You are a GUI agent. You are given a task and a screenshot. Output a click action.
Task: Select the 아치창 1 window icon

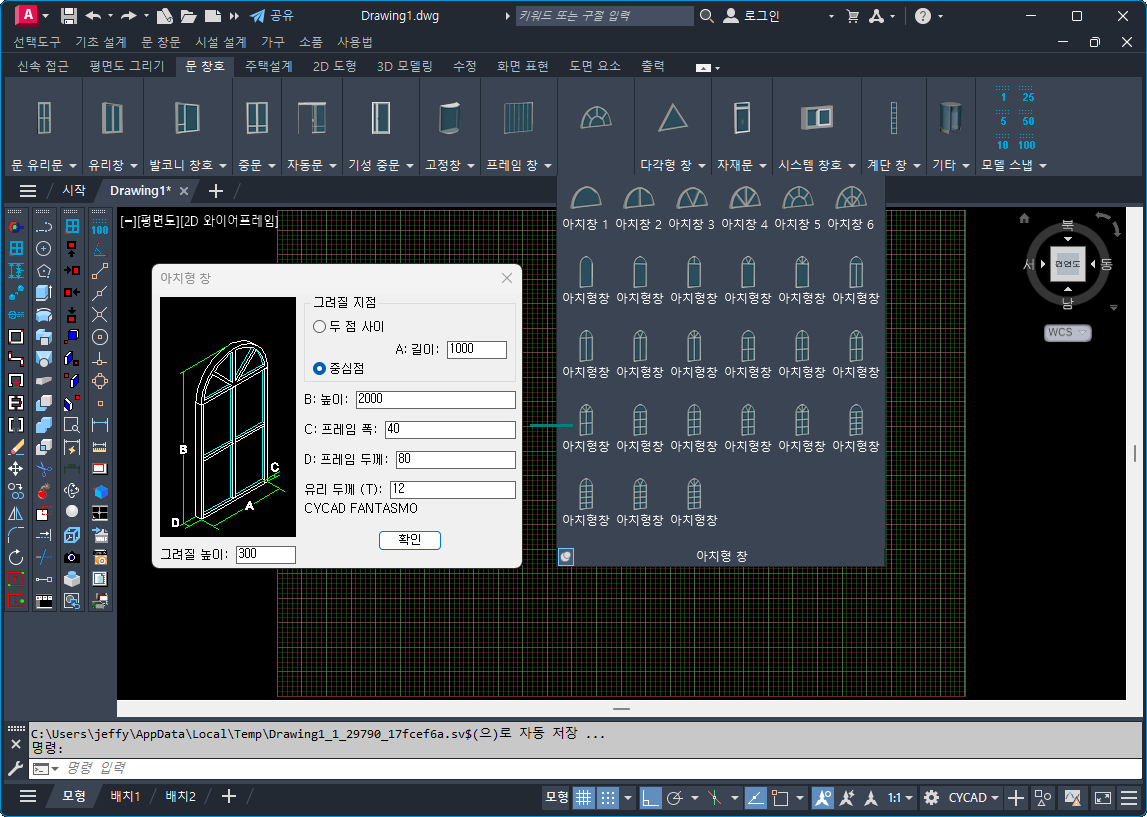pos(585,198)
